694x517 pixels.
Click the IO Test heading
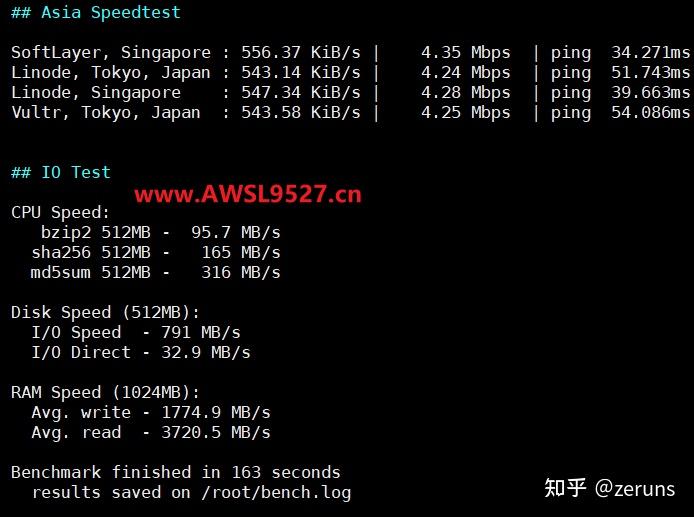coord(61,172)
